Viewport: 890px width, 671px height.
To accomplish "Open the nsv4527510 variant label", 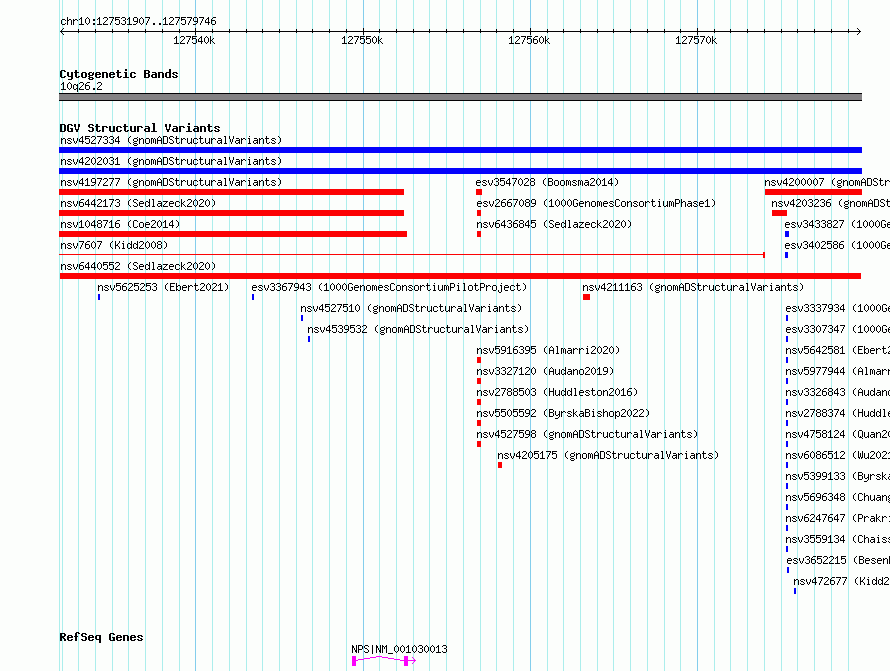I will click(411, 308).
